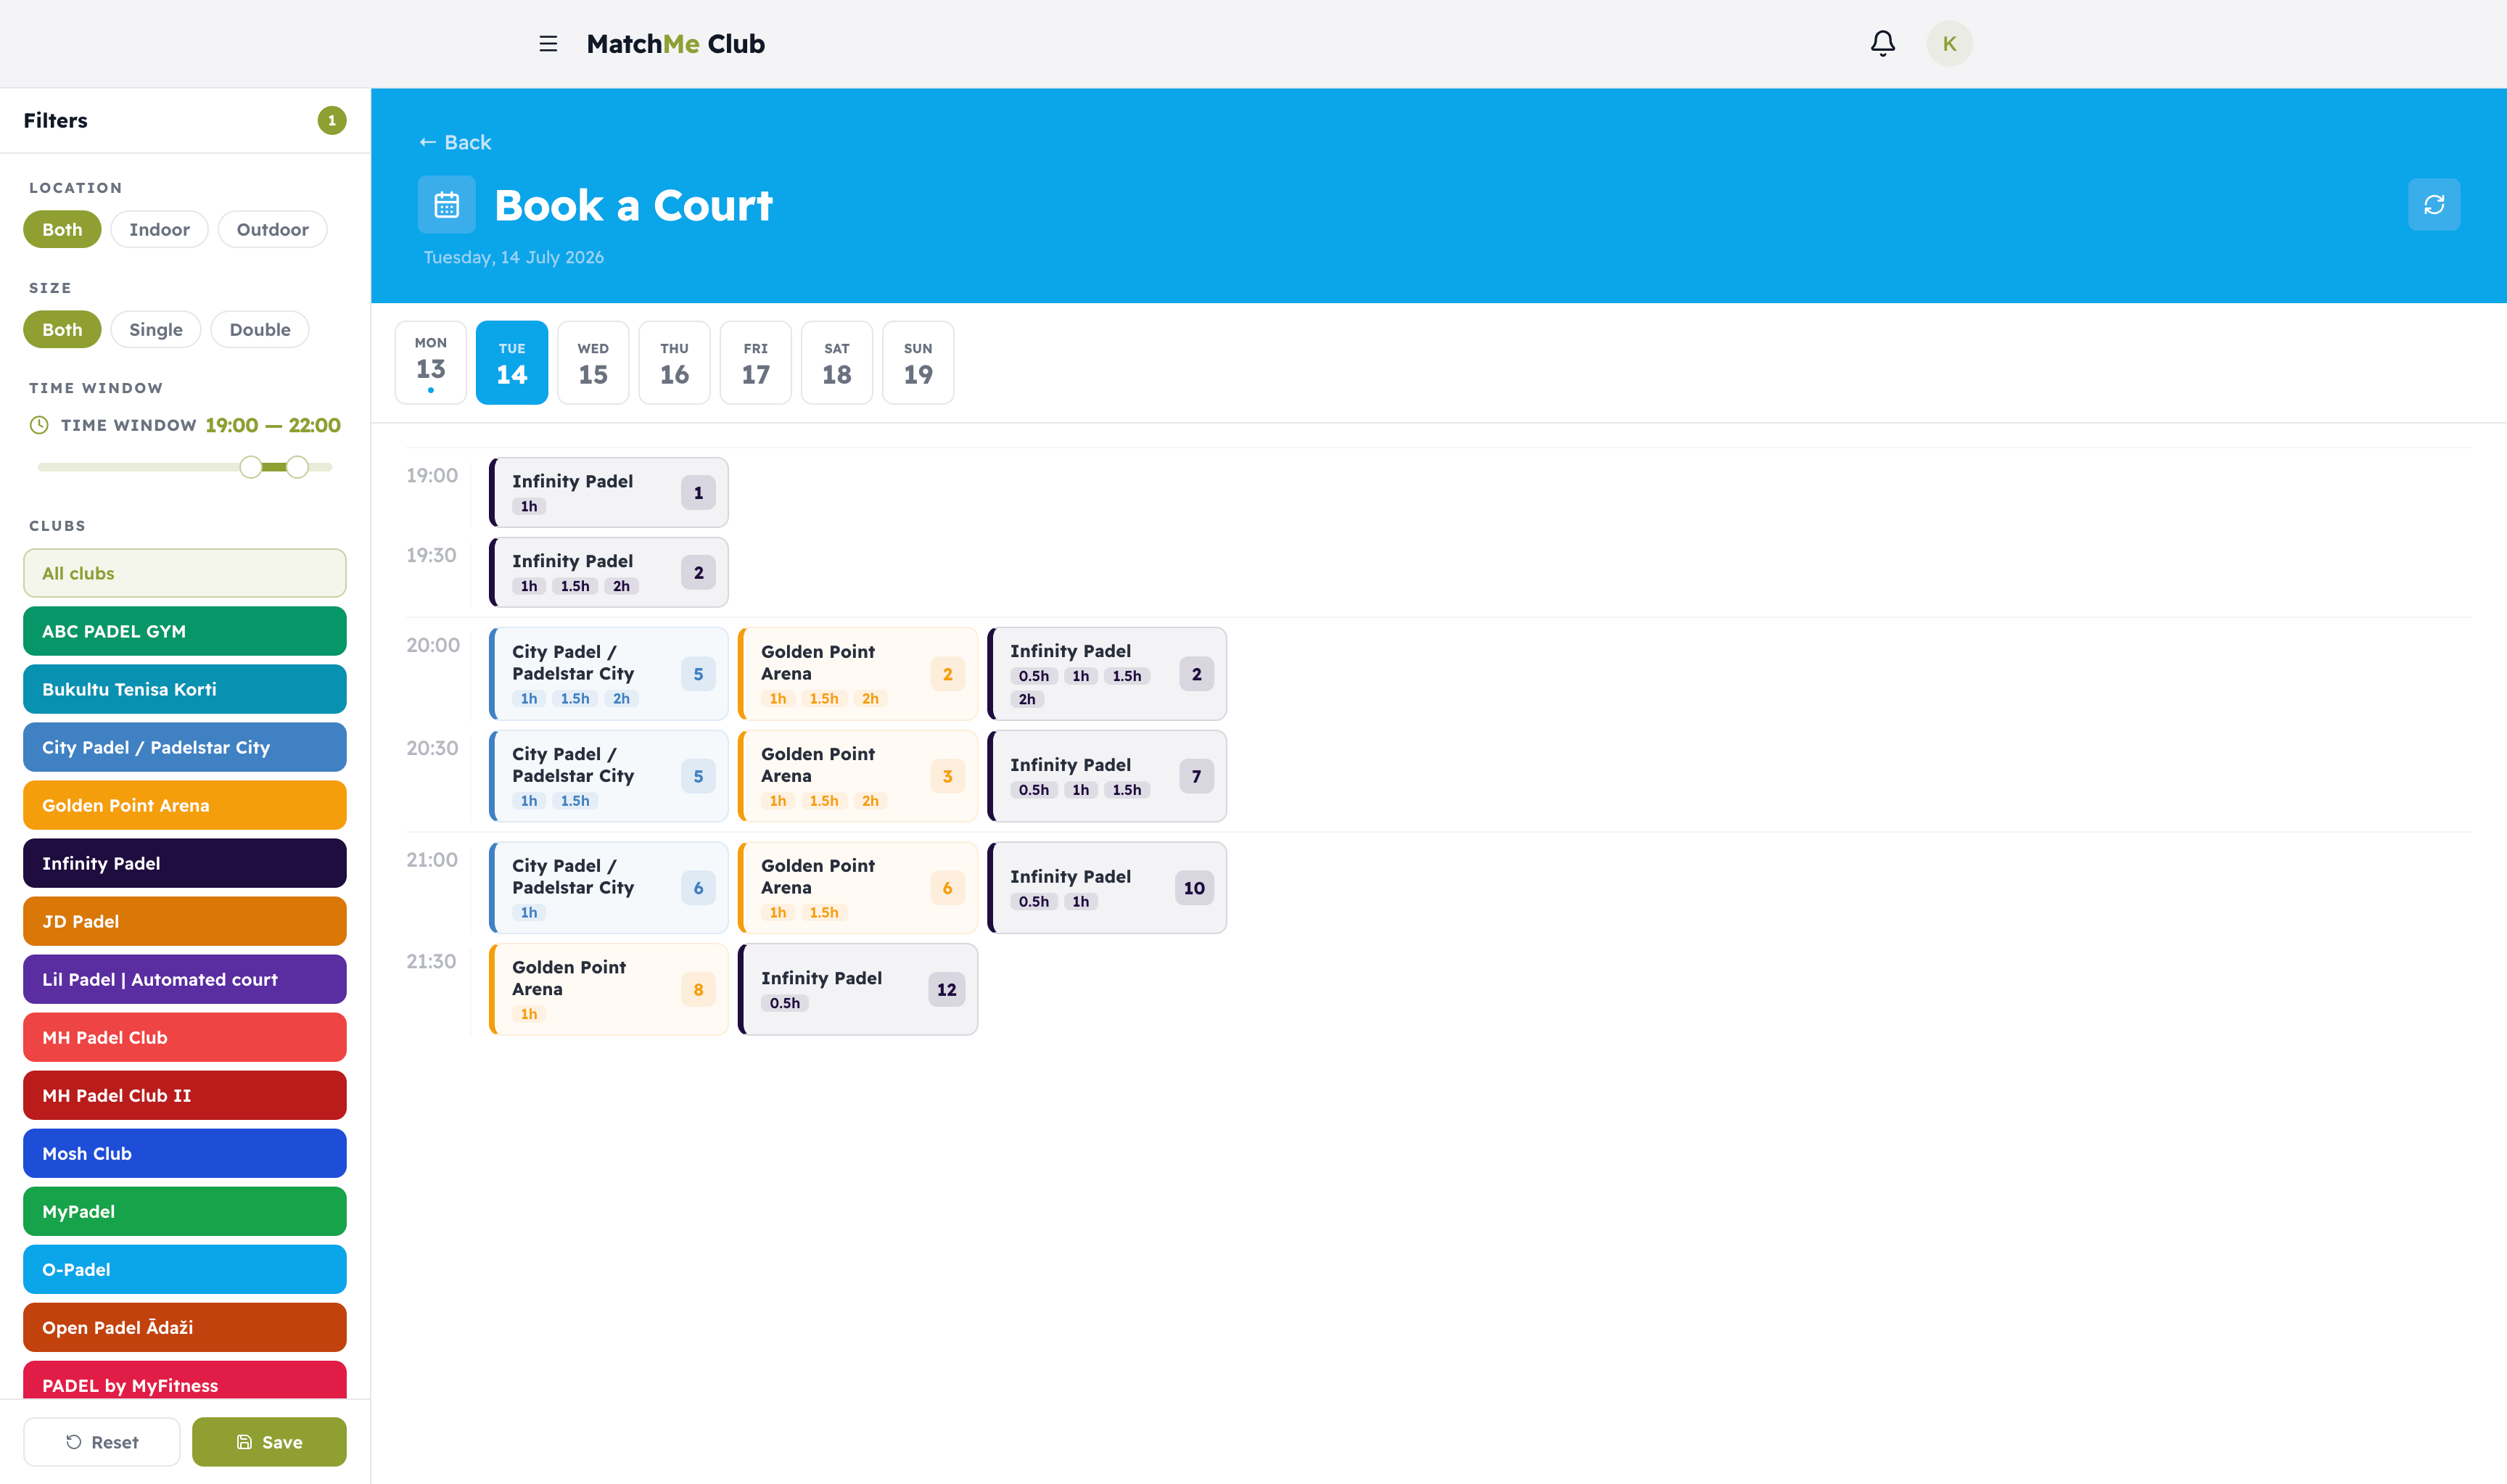
Task: Select Single size filter
Action: point(156,329)
